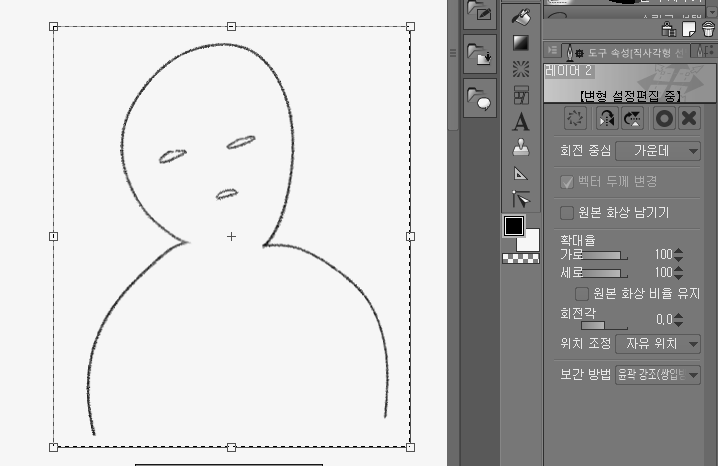The image size is (718, 466).
Task: Click the 회전각 stepper arrows
Action: coord(679,319)
